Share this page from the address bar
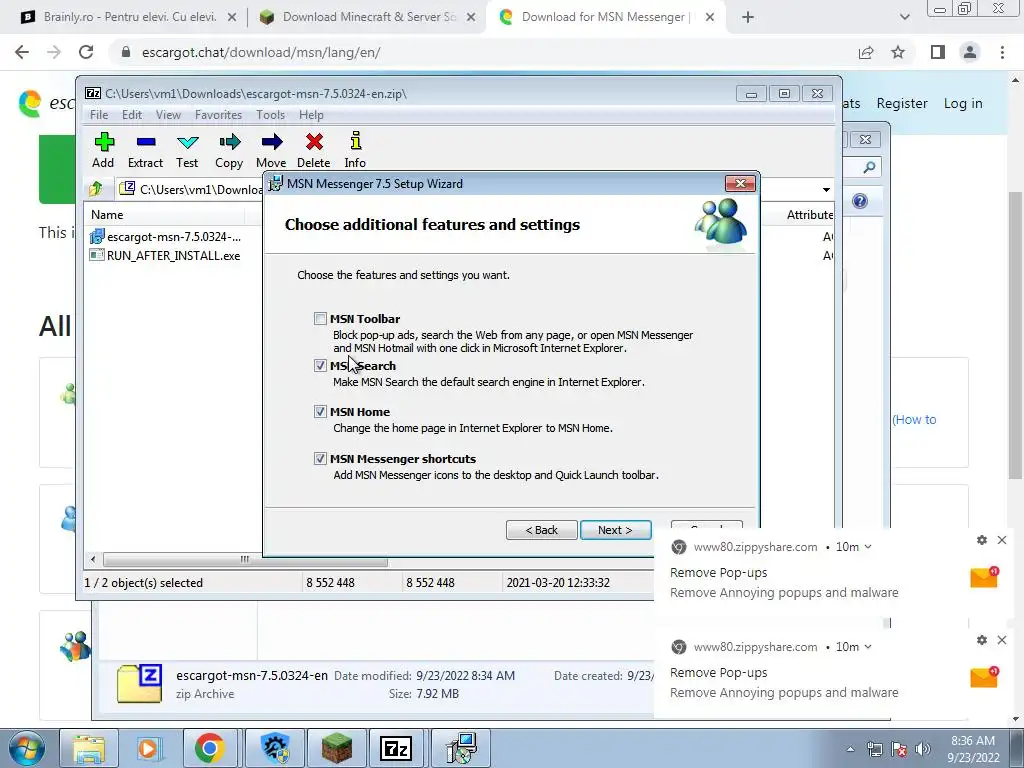 (x=866, y=52)
